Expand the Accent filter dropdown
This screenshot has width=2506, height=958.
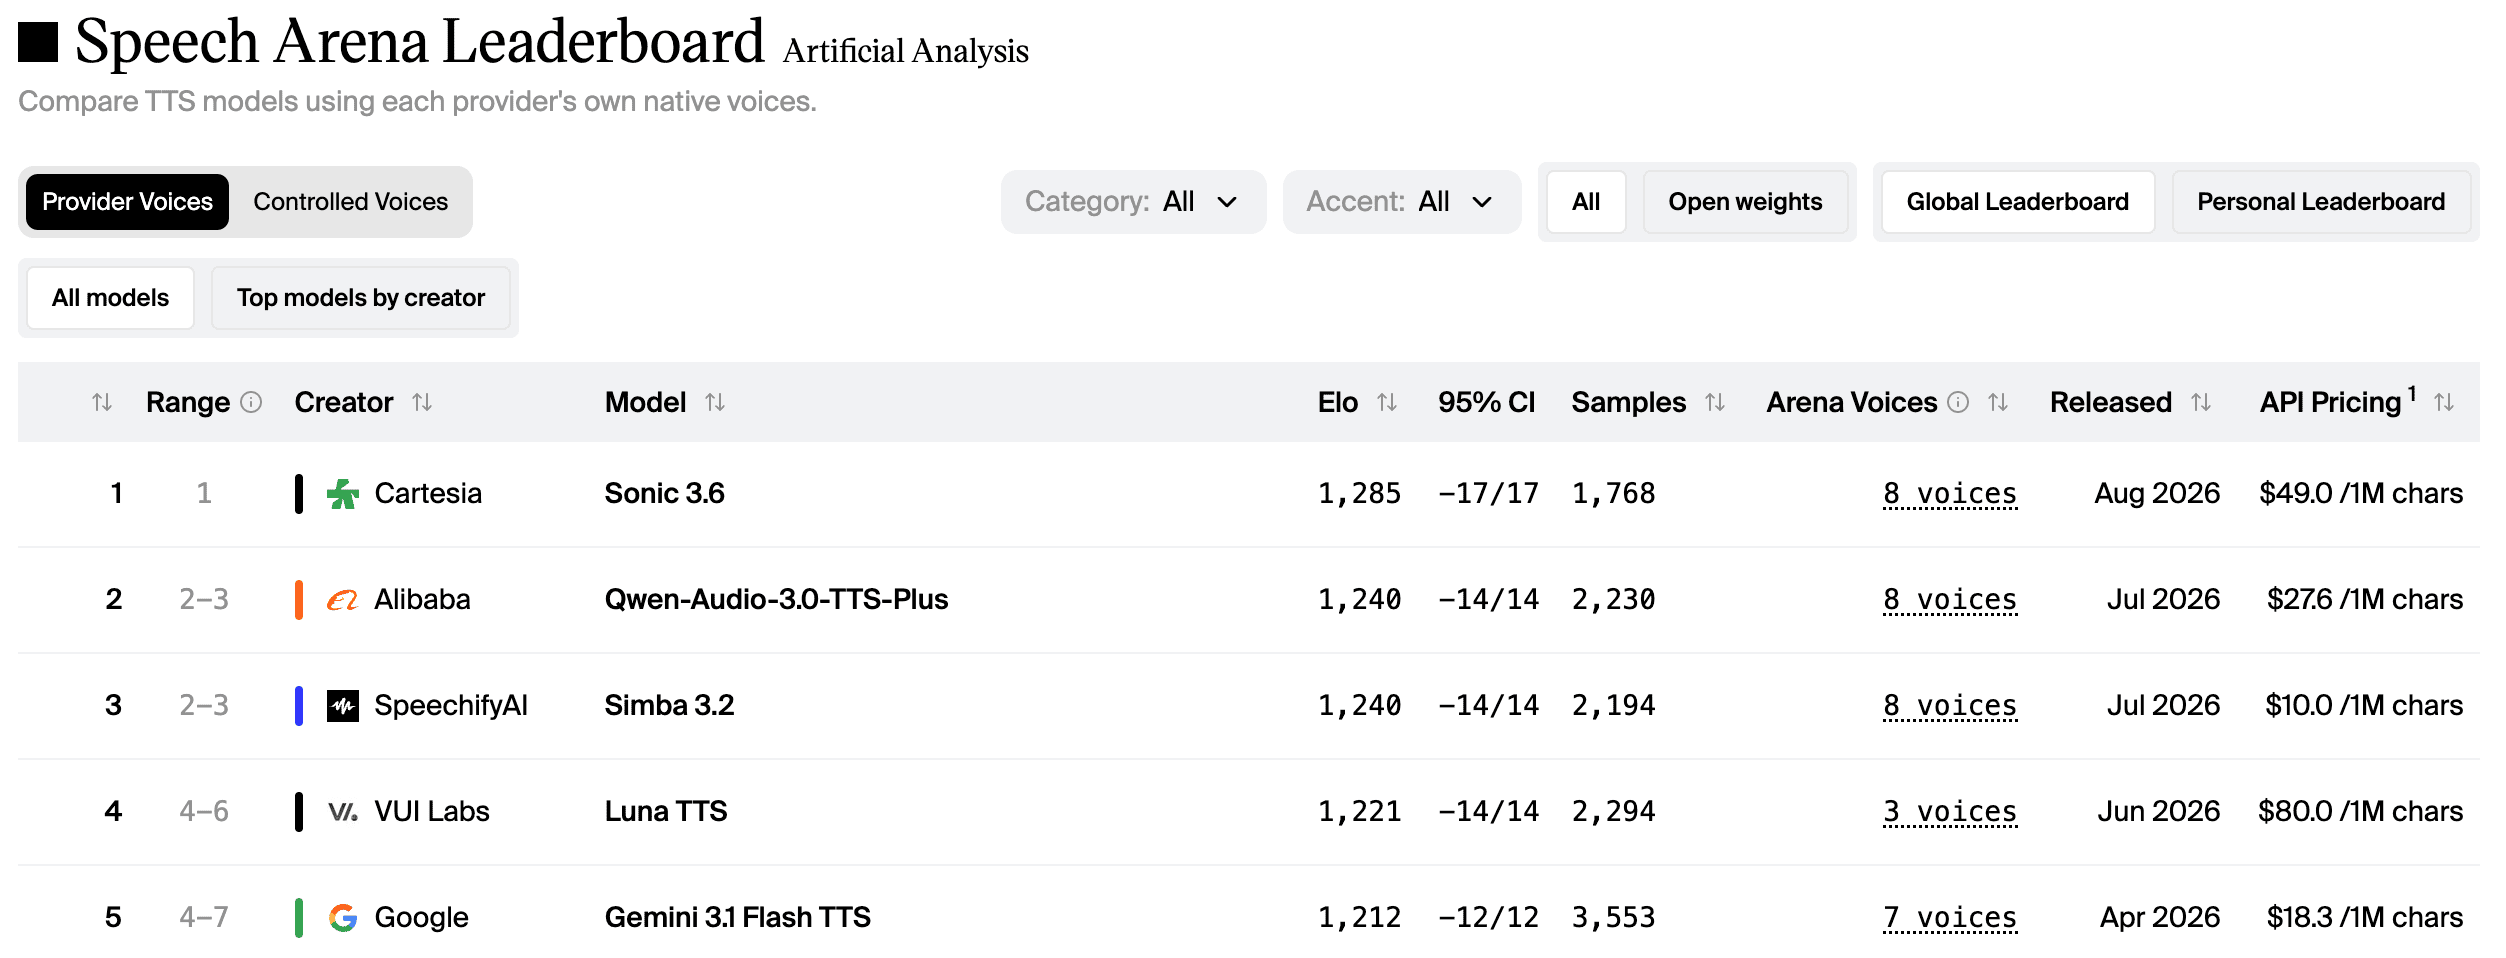[1401, 202]
